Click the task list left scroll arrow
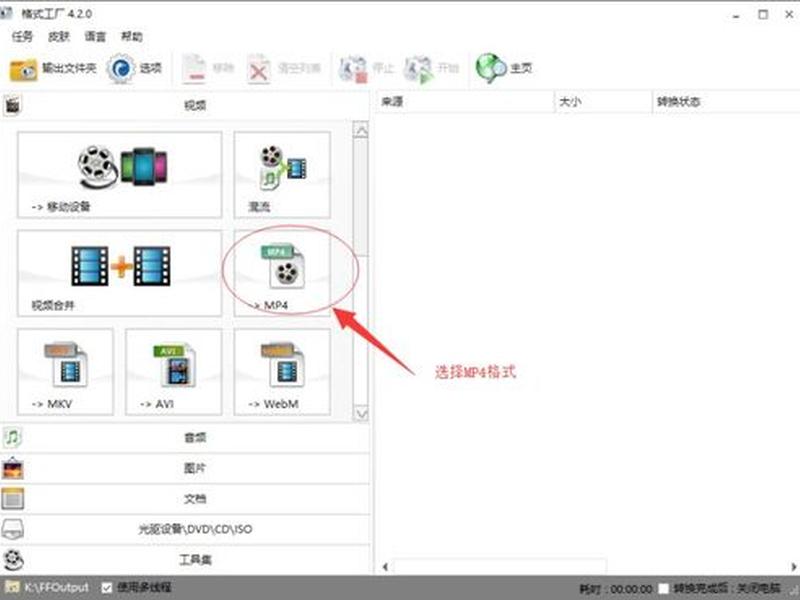Image resolution: width=800 pixels, height=600 pixels. point(385,567)
